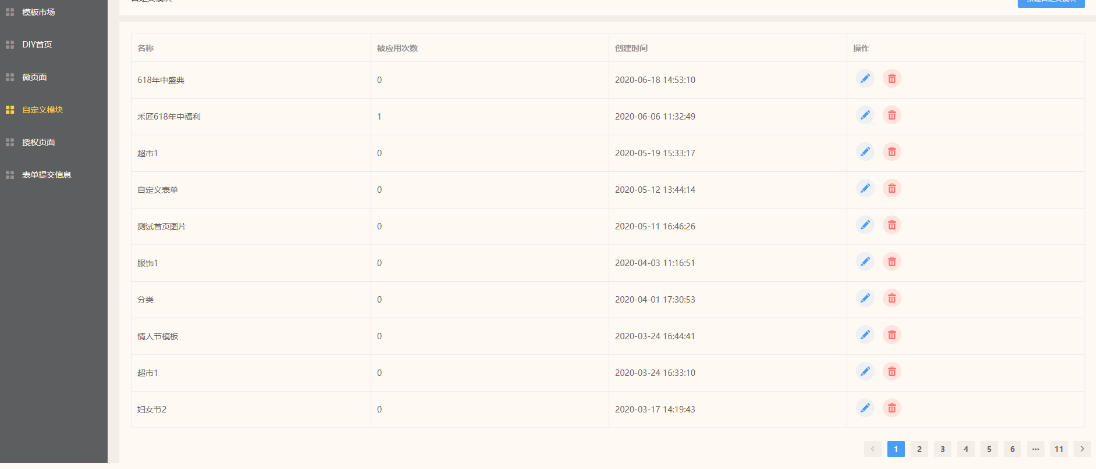1096x469 pixels.
Task: Delete the module created 2020-05-19 15:33:17
Action: (892, 152)
